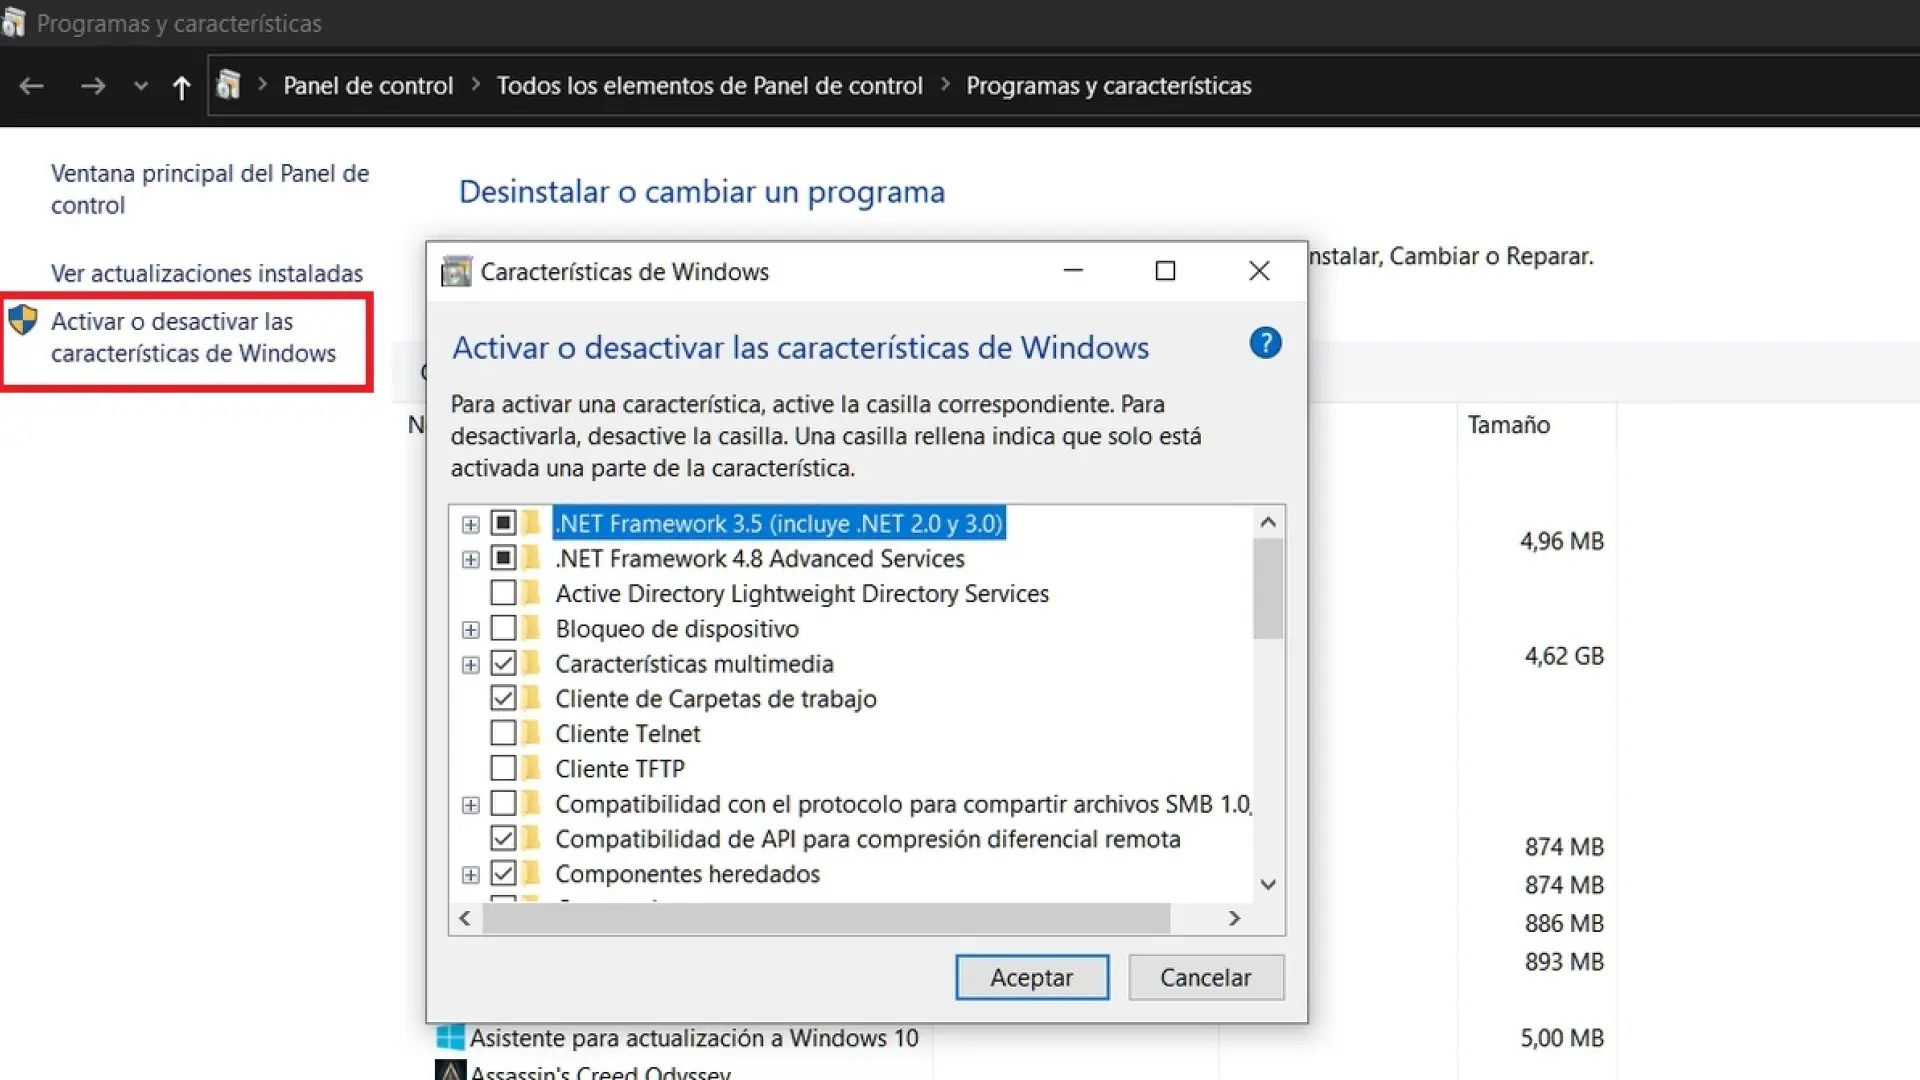
Task: Select Todos los elementos de Panel breadcrumb
Action: (x=709, y=86)
